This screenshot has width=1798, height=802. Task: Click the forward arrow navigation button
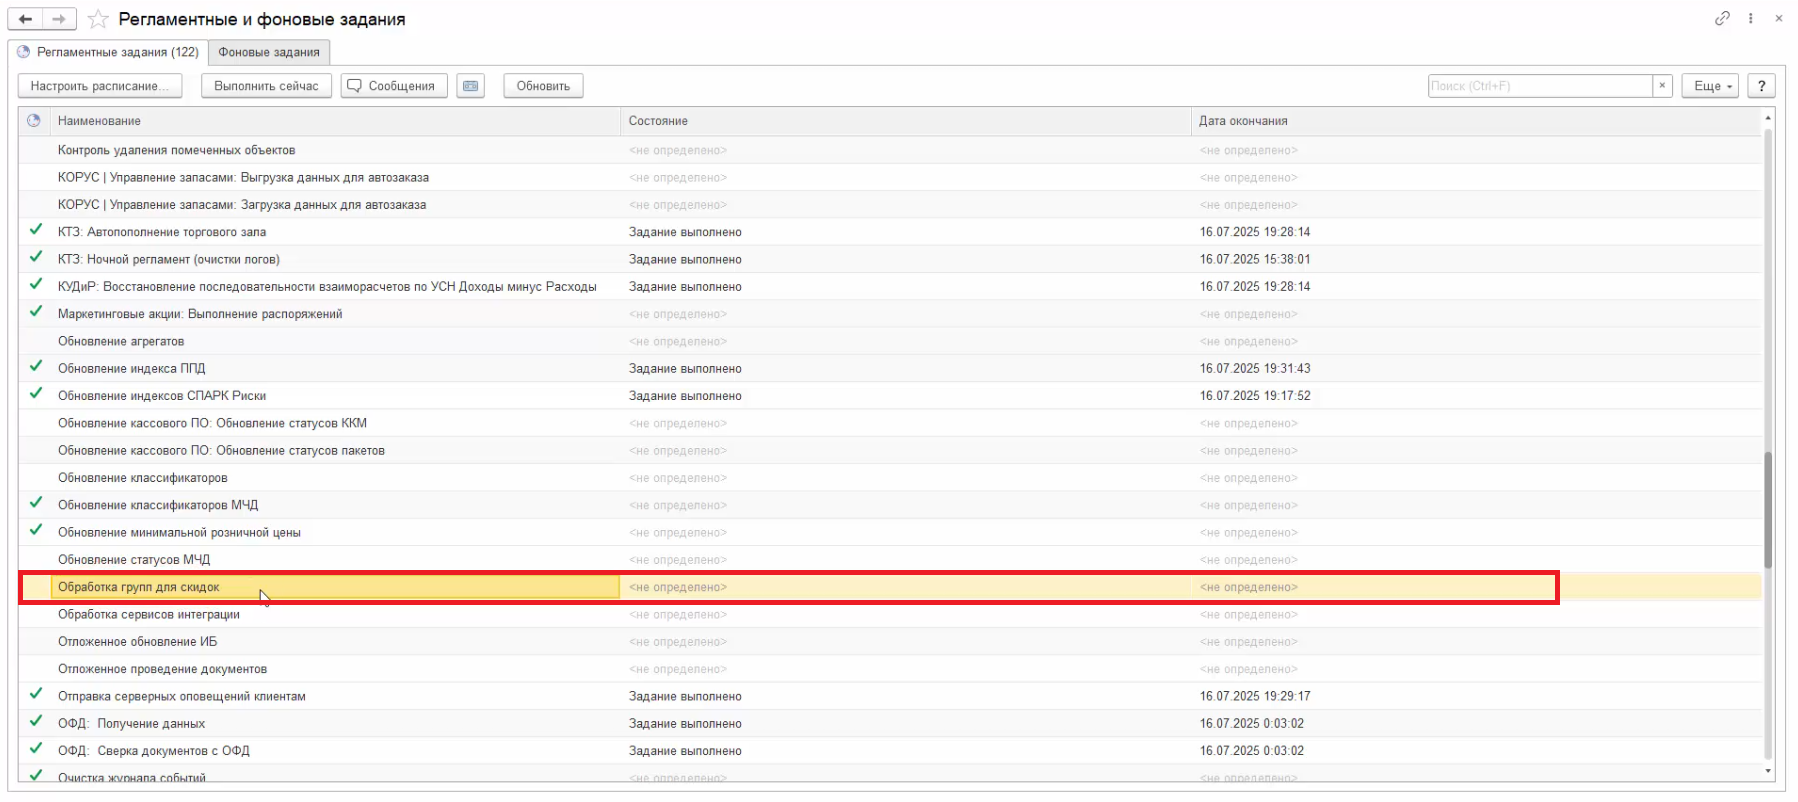click(59, 19)
